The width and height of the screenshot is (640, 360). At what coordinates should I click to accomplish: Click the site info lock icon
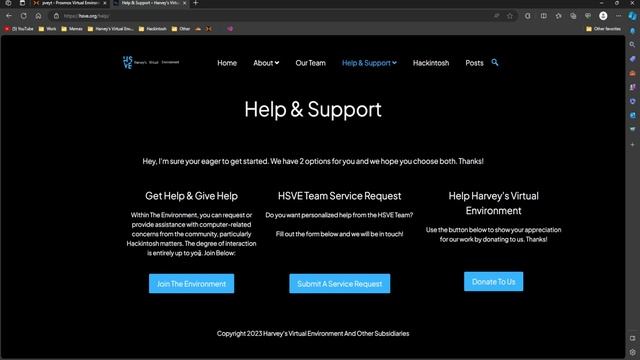(56, 16)
